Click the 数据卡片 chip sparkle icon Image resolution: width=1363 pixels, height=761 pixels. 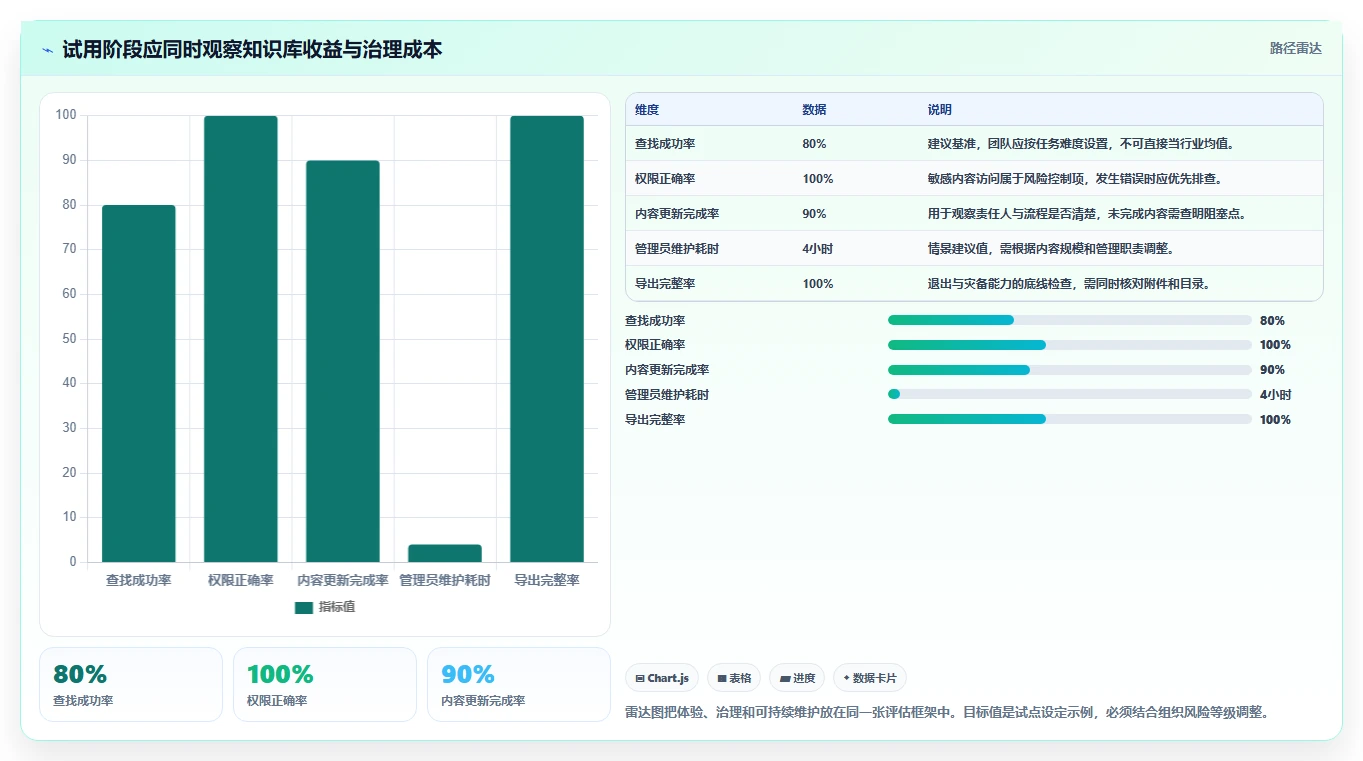pos(846,678)
